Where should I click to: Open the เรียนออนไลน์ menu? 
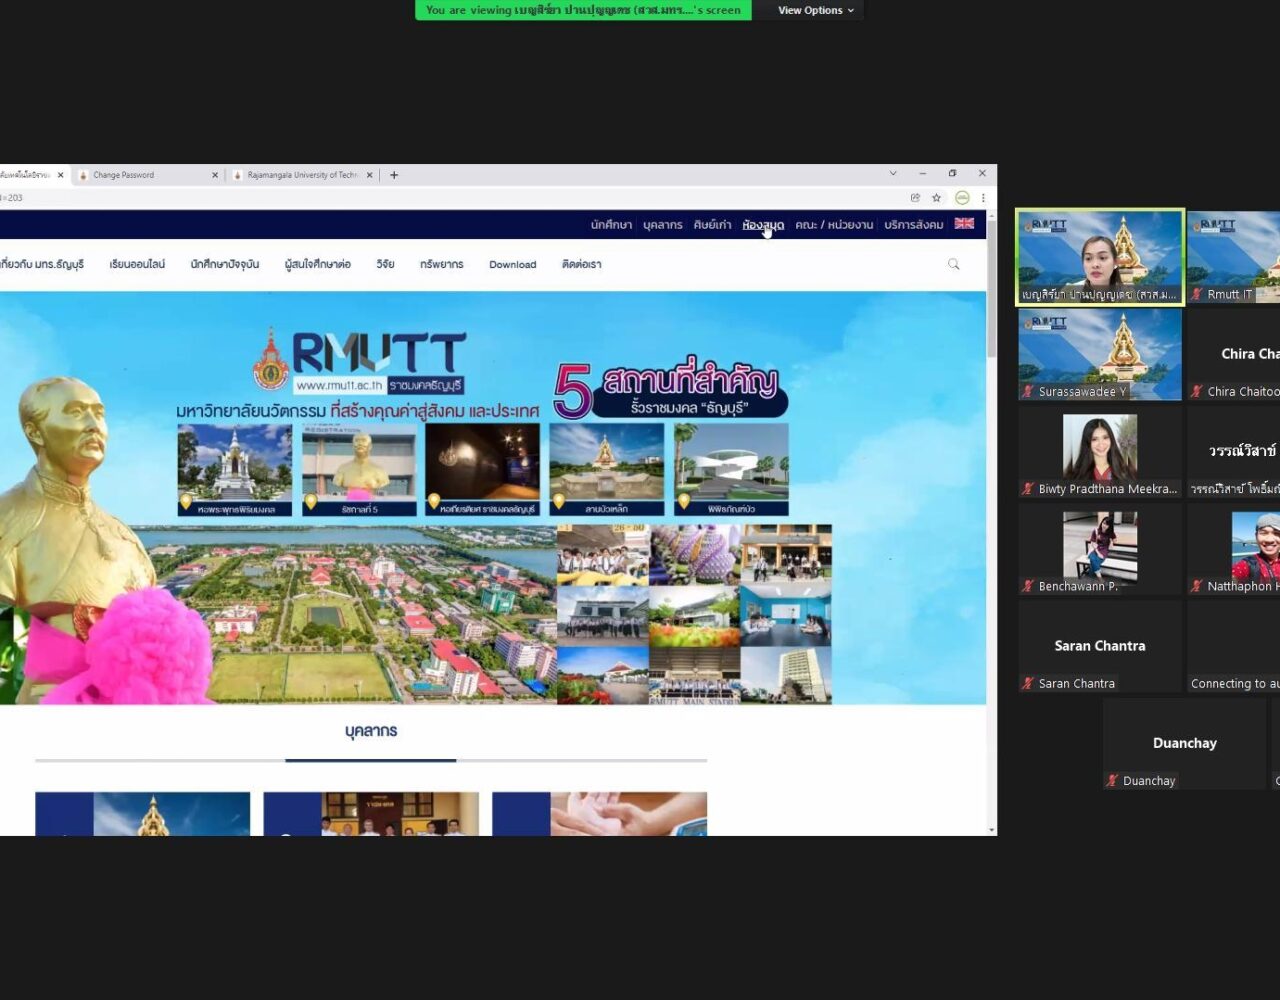coord(137,265)
